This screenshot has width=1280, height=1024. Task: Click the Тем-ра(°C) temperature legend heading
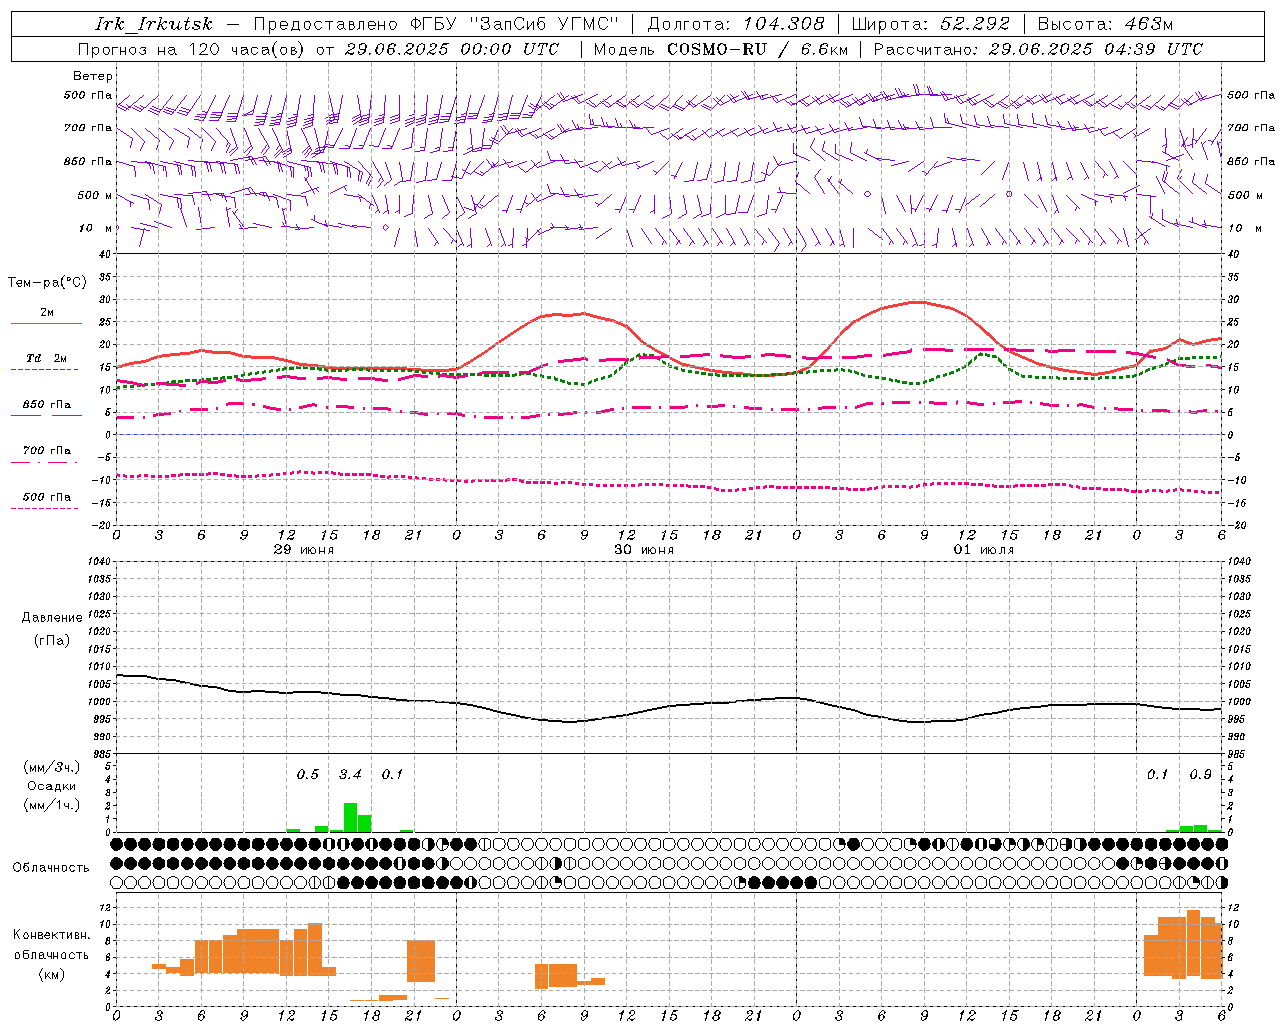coord(47,283)
